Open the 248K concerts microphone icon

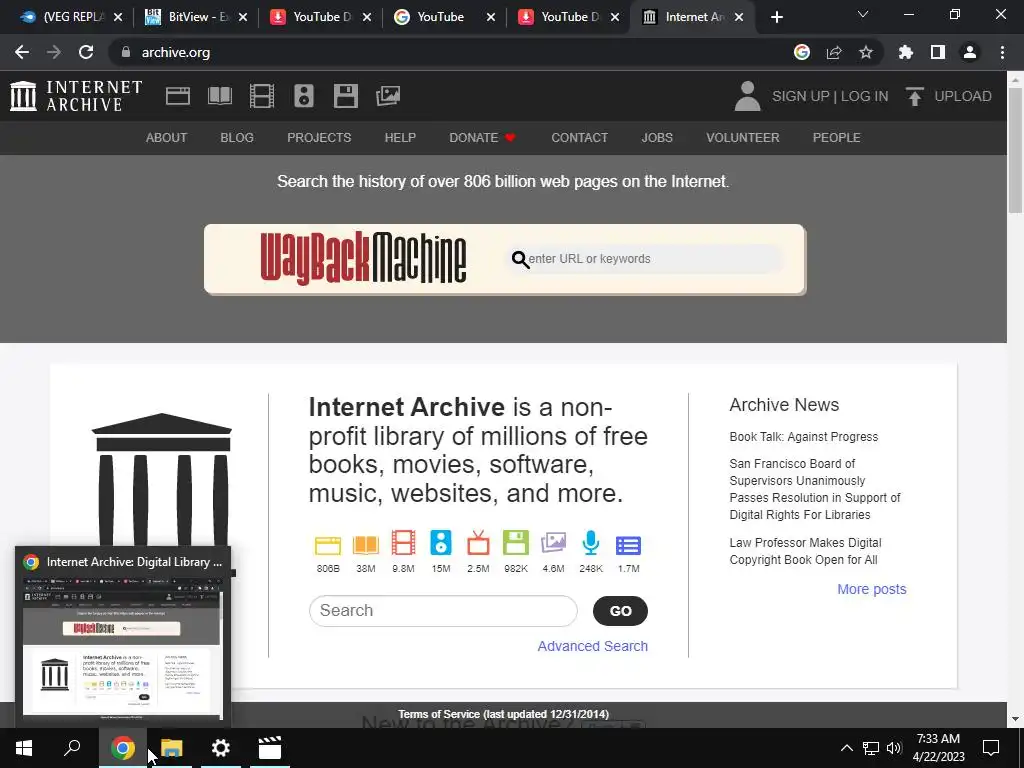point(591,543)
